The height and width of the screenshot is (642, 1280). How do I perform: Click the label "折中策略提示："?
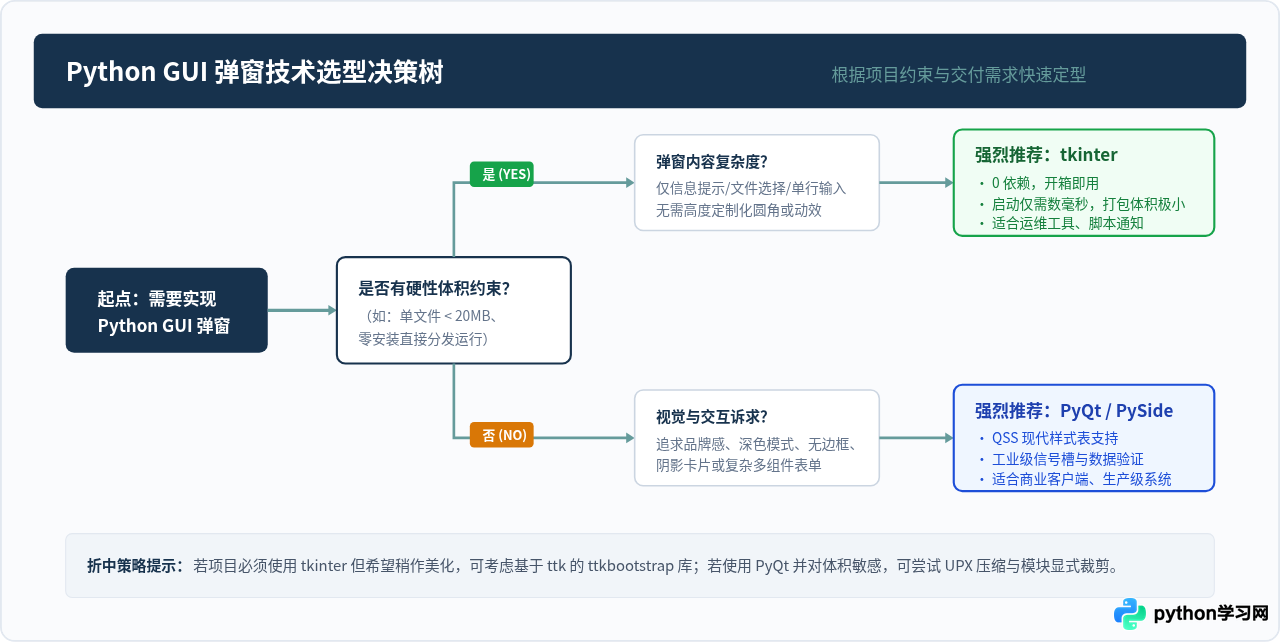click(137, 566)
